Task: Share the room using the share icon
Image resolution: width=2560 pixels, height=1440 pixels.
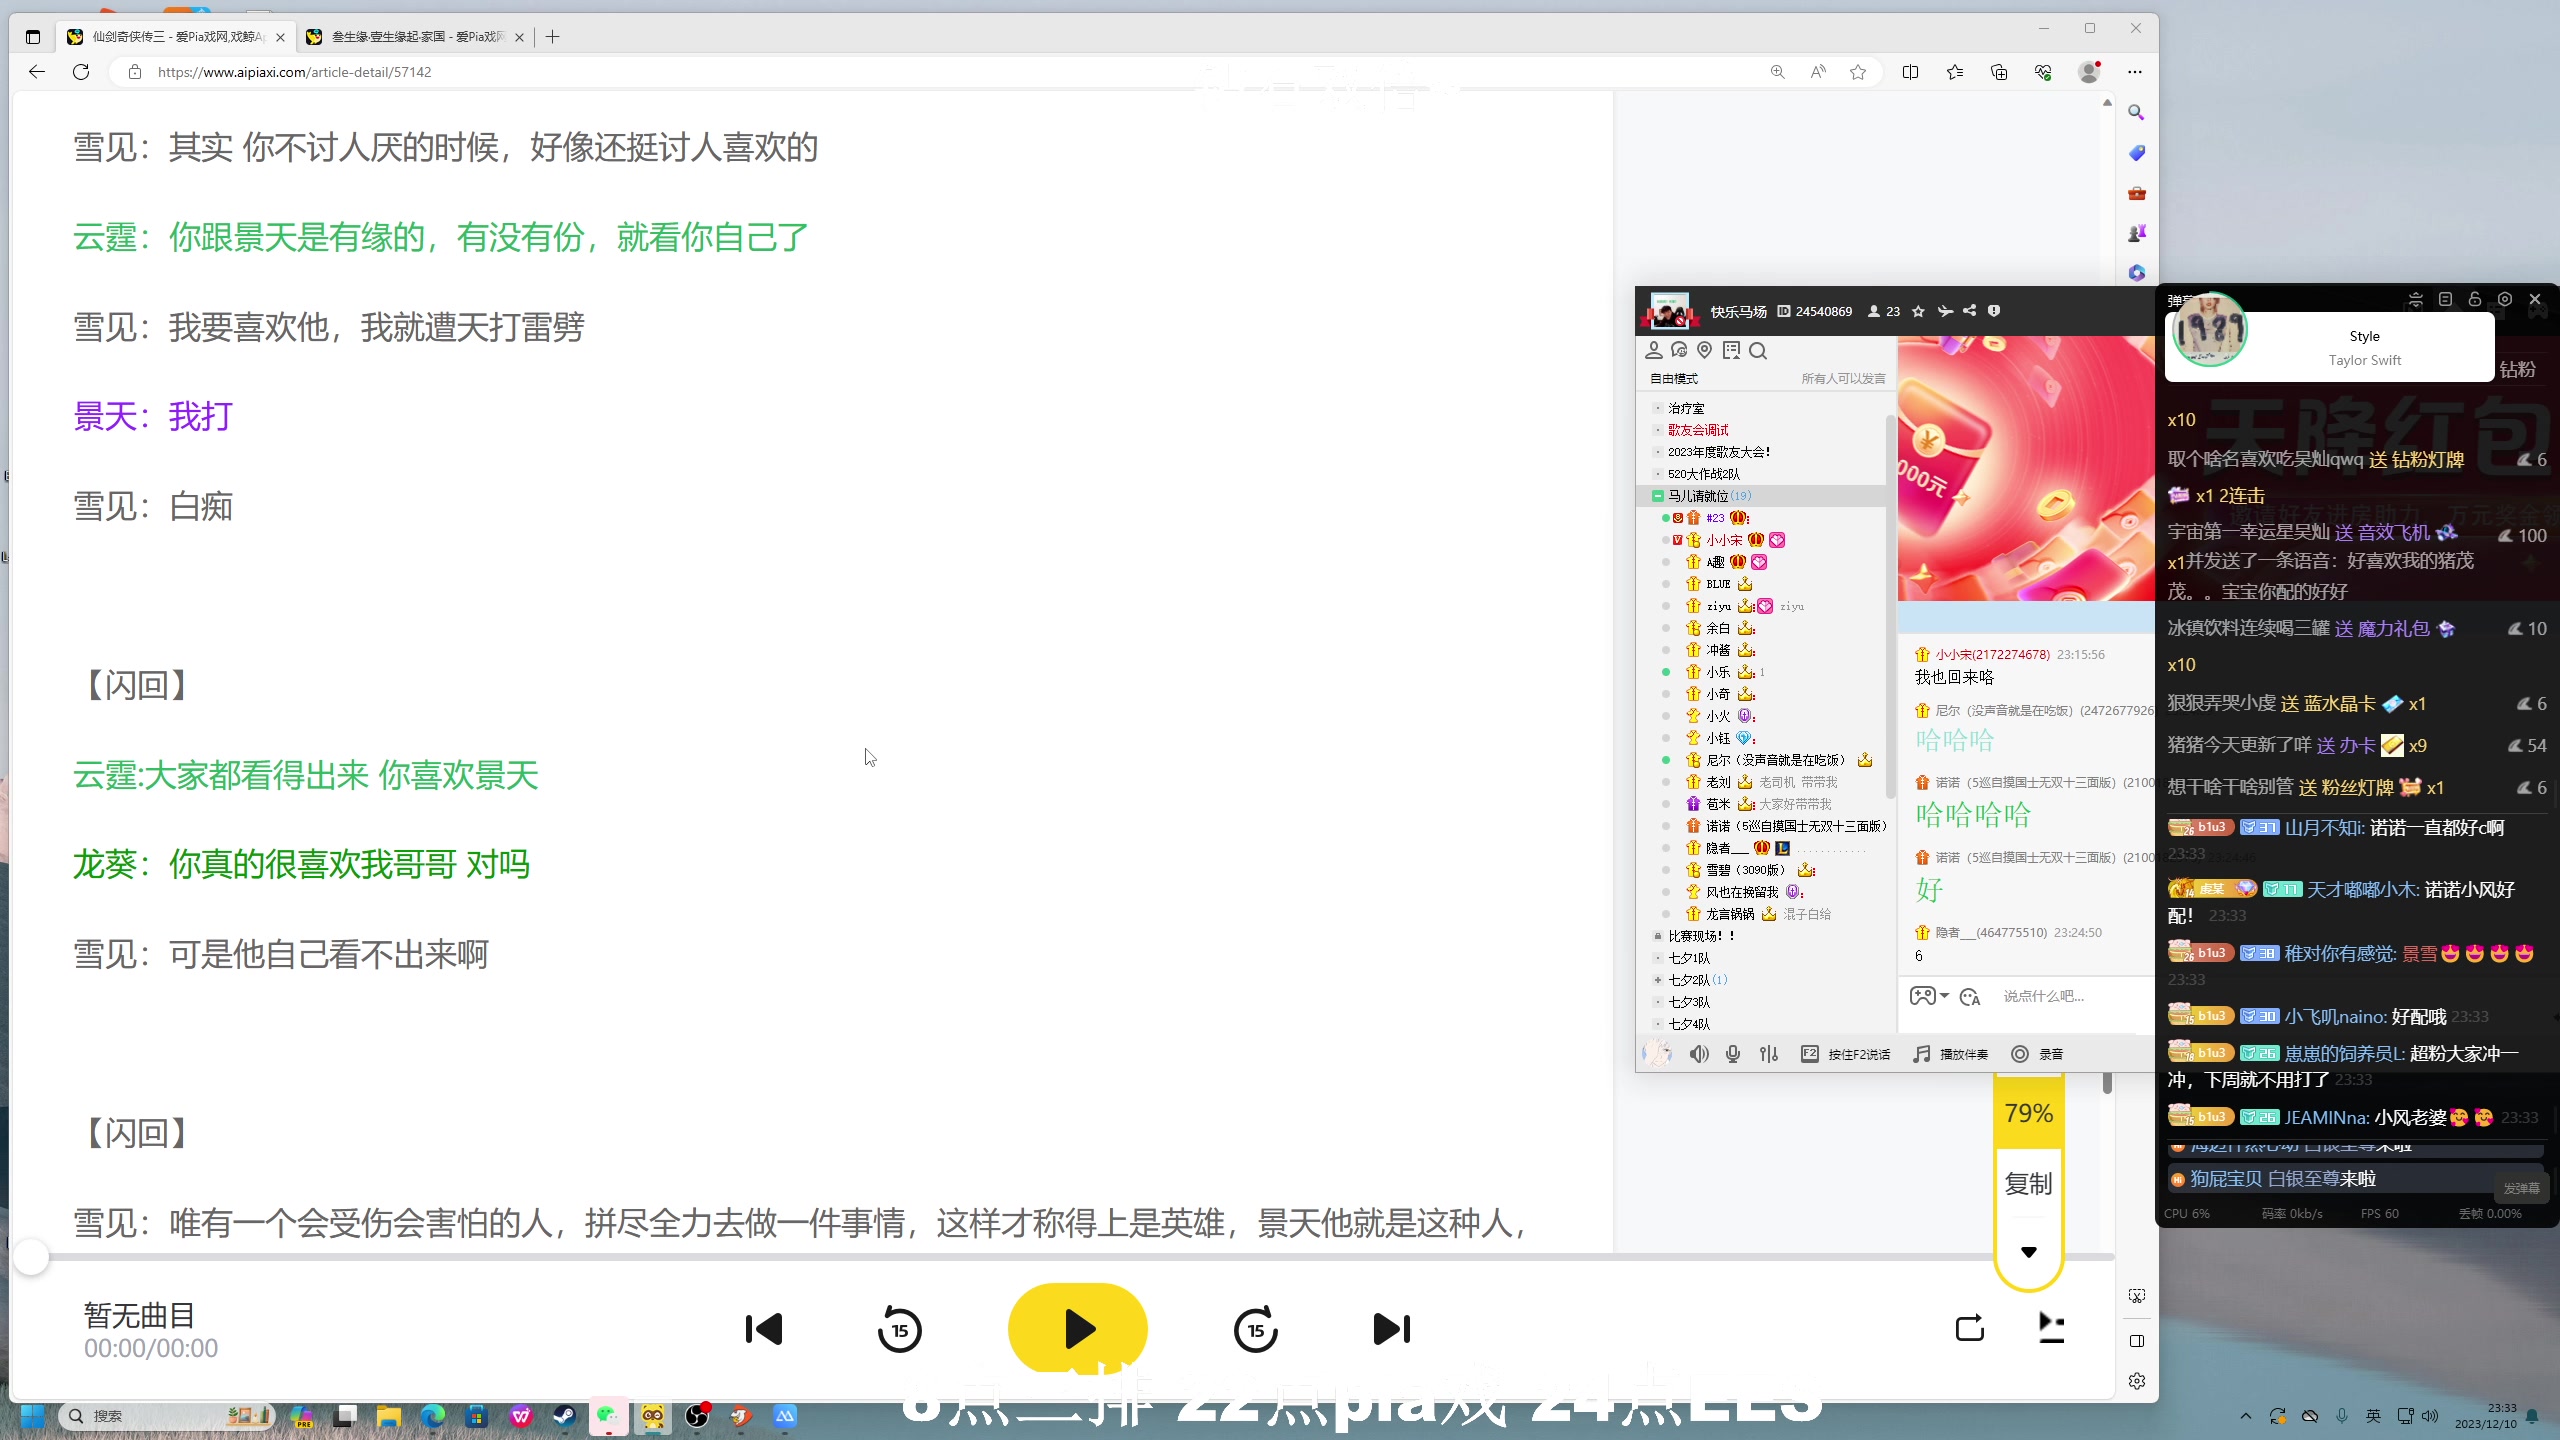Action: 1969,311
